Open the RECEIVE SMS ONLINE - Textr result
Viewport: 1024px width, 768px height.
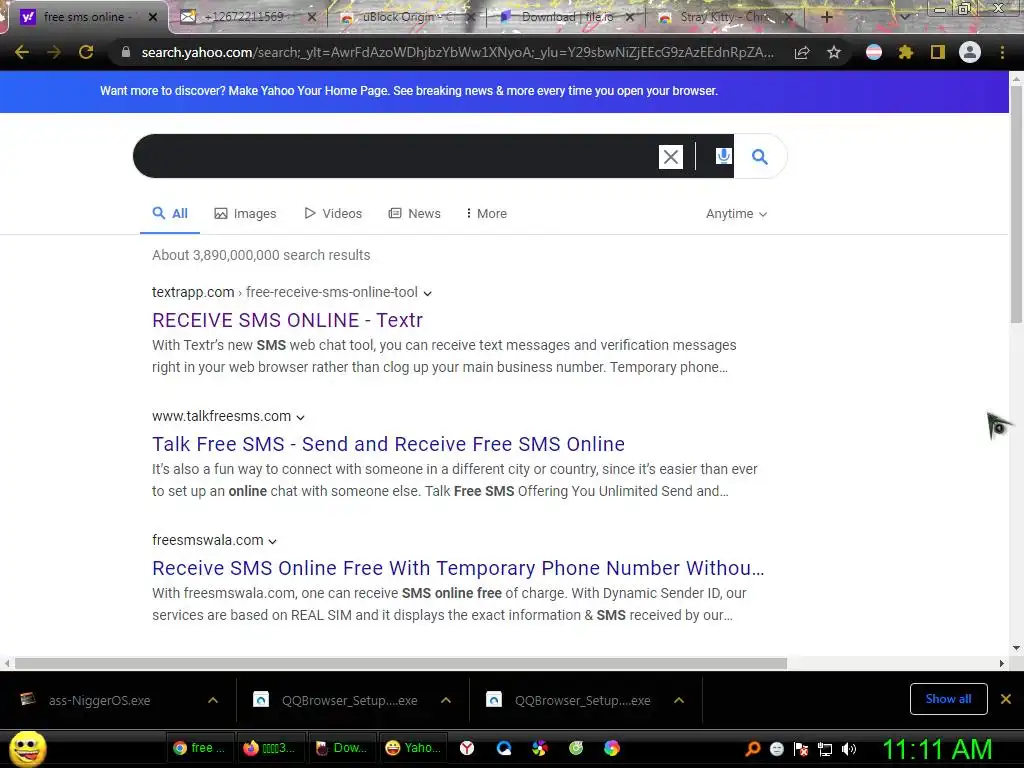287,320
